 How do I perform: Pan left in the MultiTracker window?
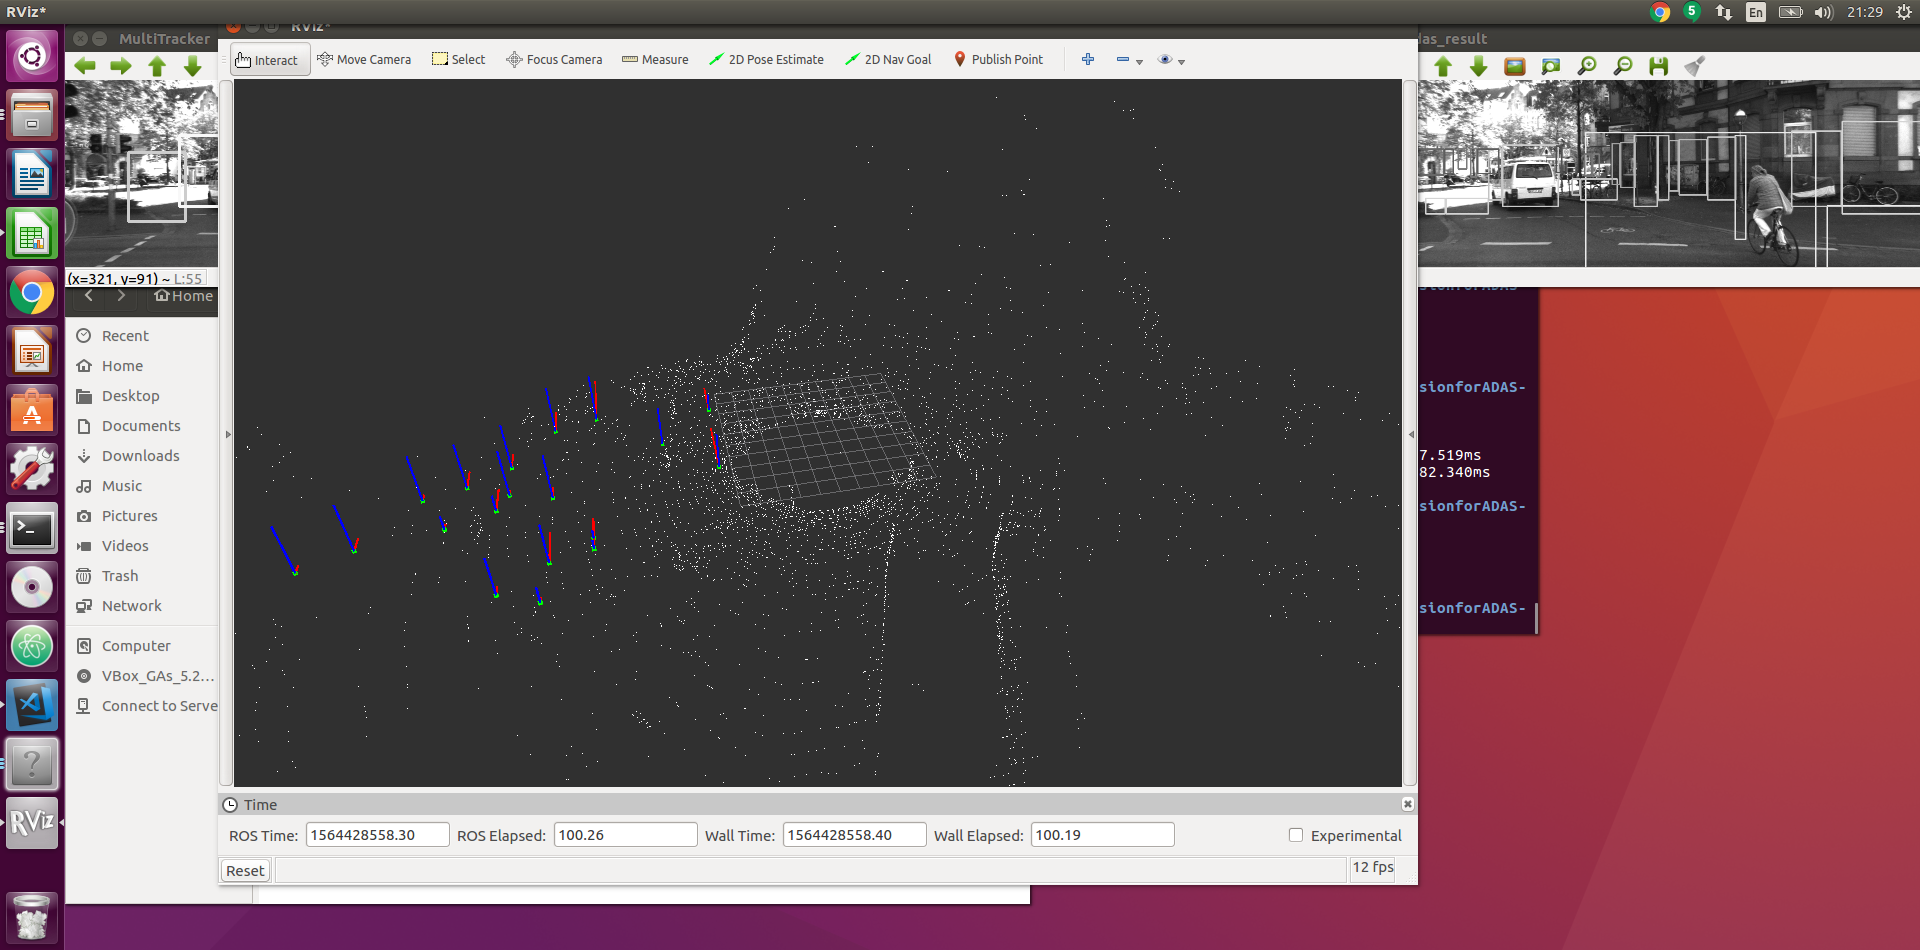tap(85, 66)
